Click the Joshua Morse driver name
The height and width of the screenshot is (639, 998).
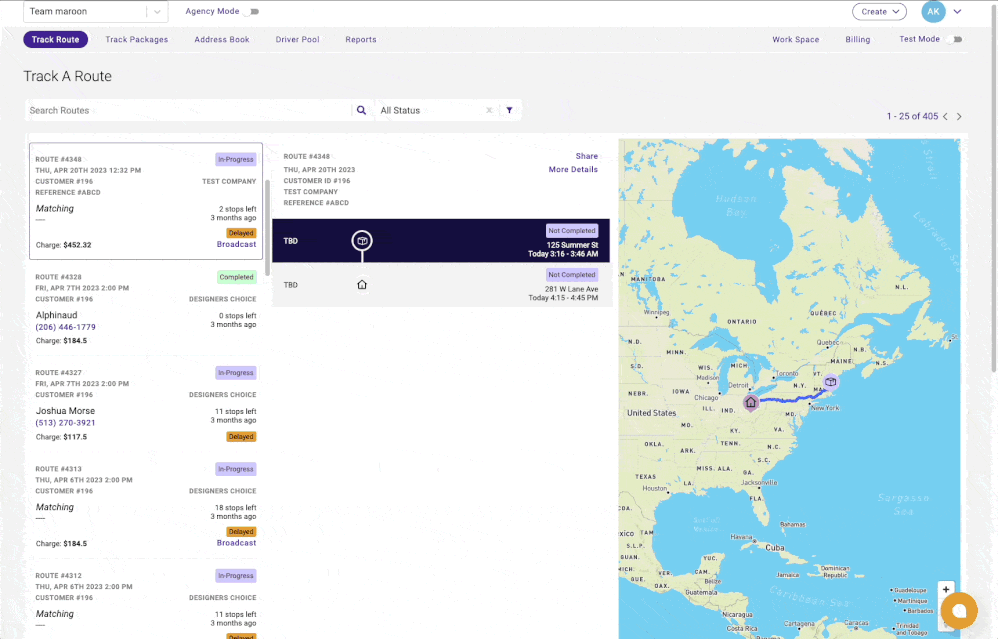[65, 411]
